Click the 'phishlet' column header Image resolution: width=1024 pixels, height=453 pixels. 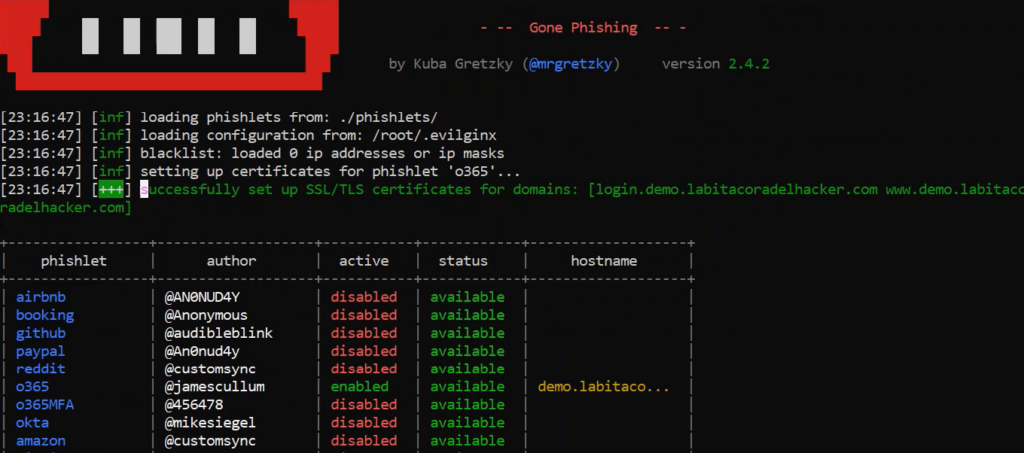pos(74,261)
